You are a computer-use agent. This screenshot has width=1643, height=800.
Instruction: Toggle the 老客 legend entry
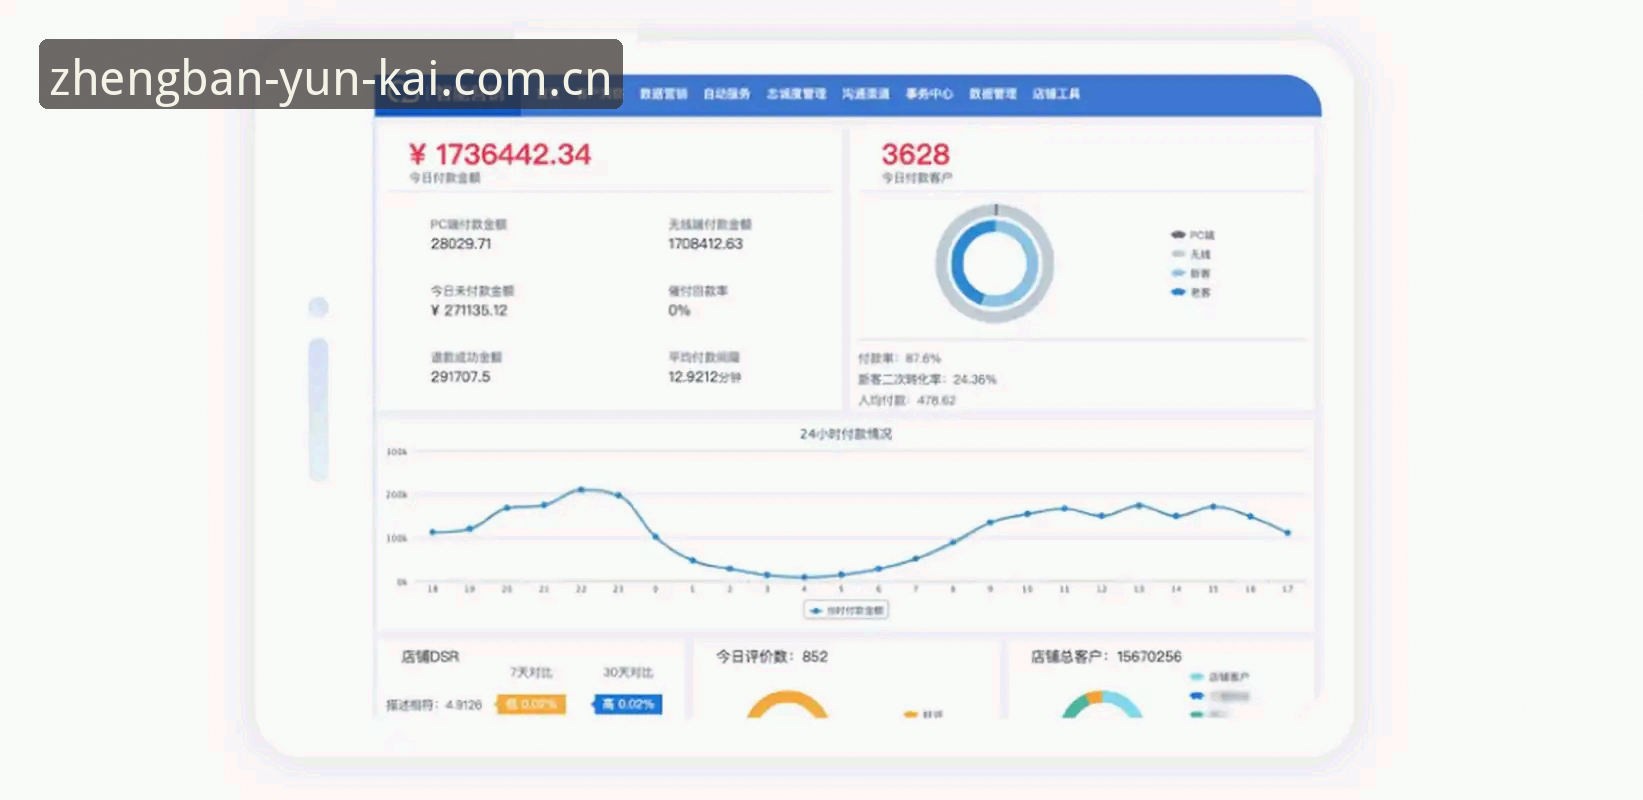pos(1191,292)
